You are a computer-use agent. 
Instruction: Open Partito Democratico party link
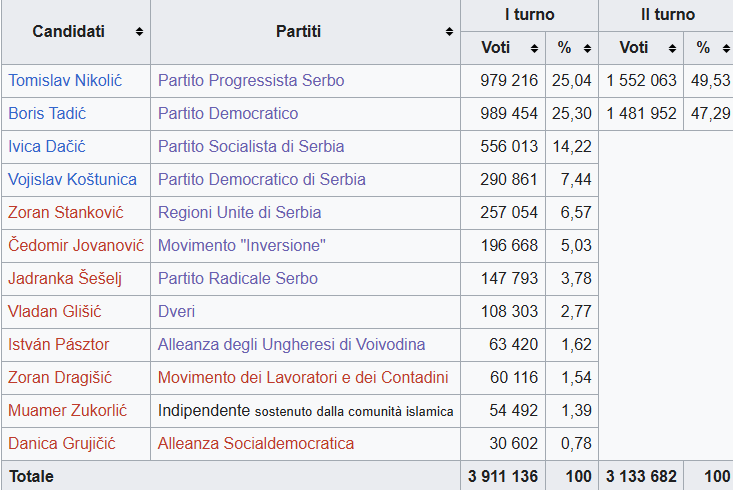tap(228, 114)
